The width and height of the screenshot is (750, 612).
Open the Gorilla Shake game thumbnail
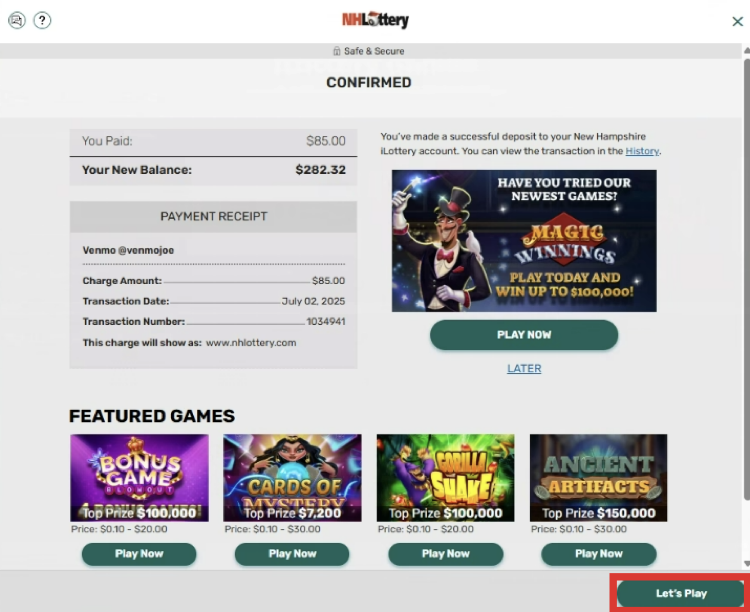click(445, 478)
